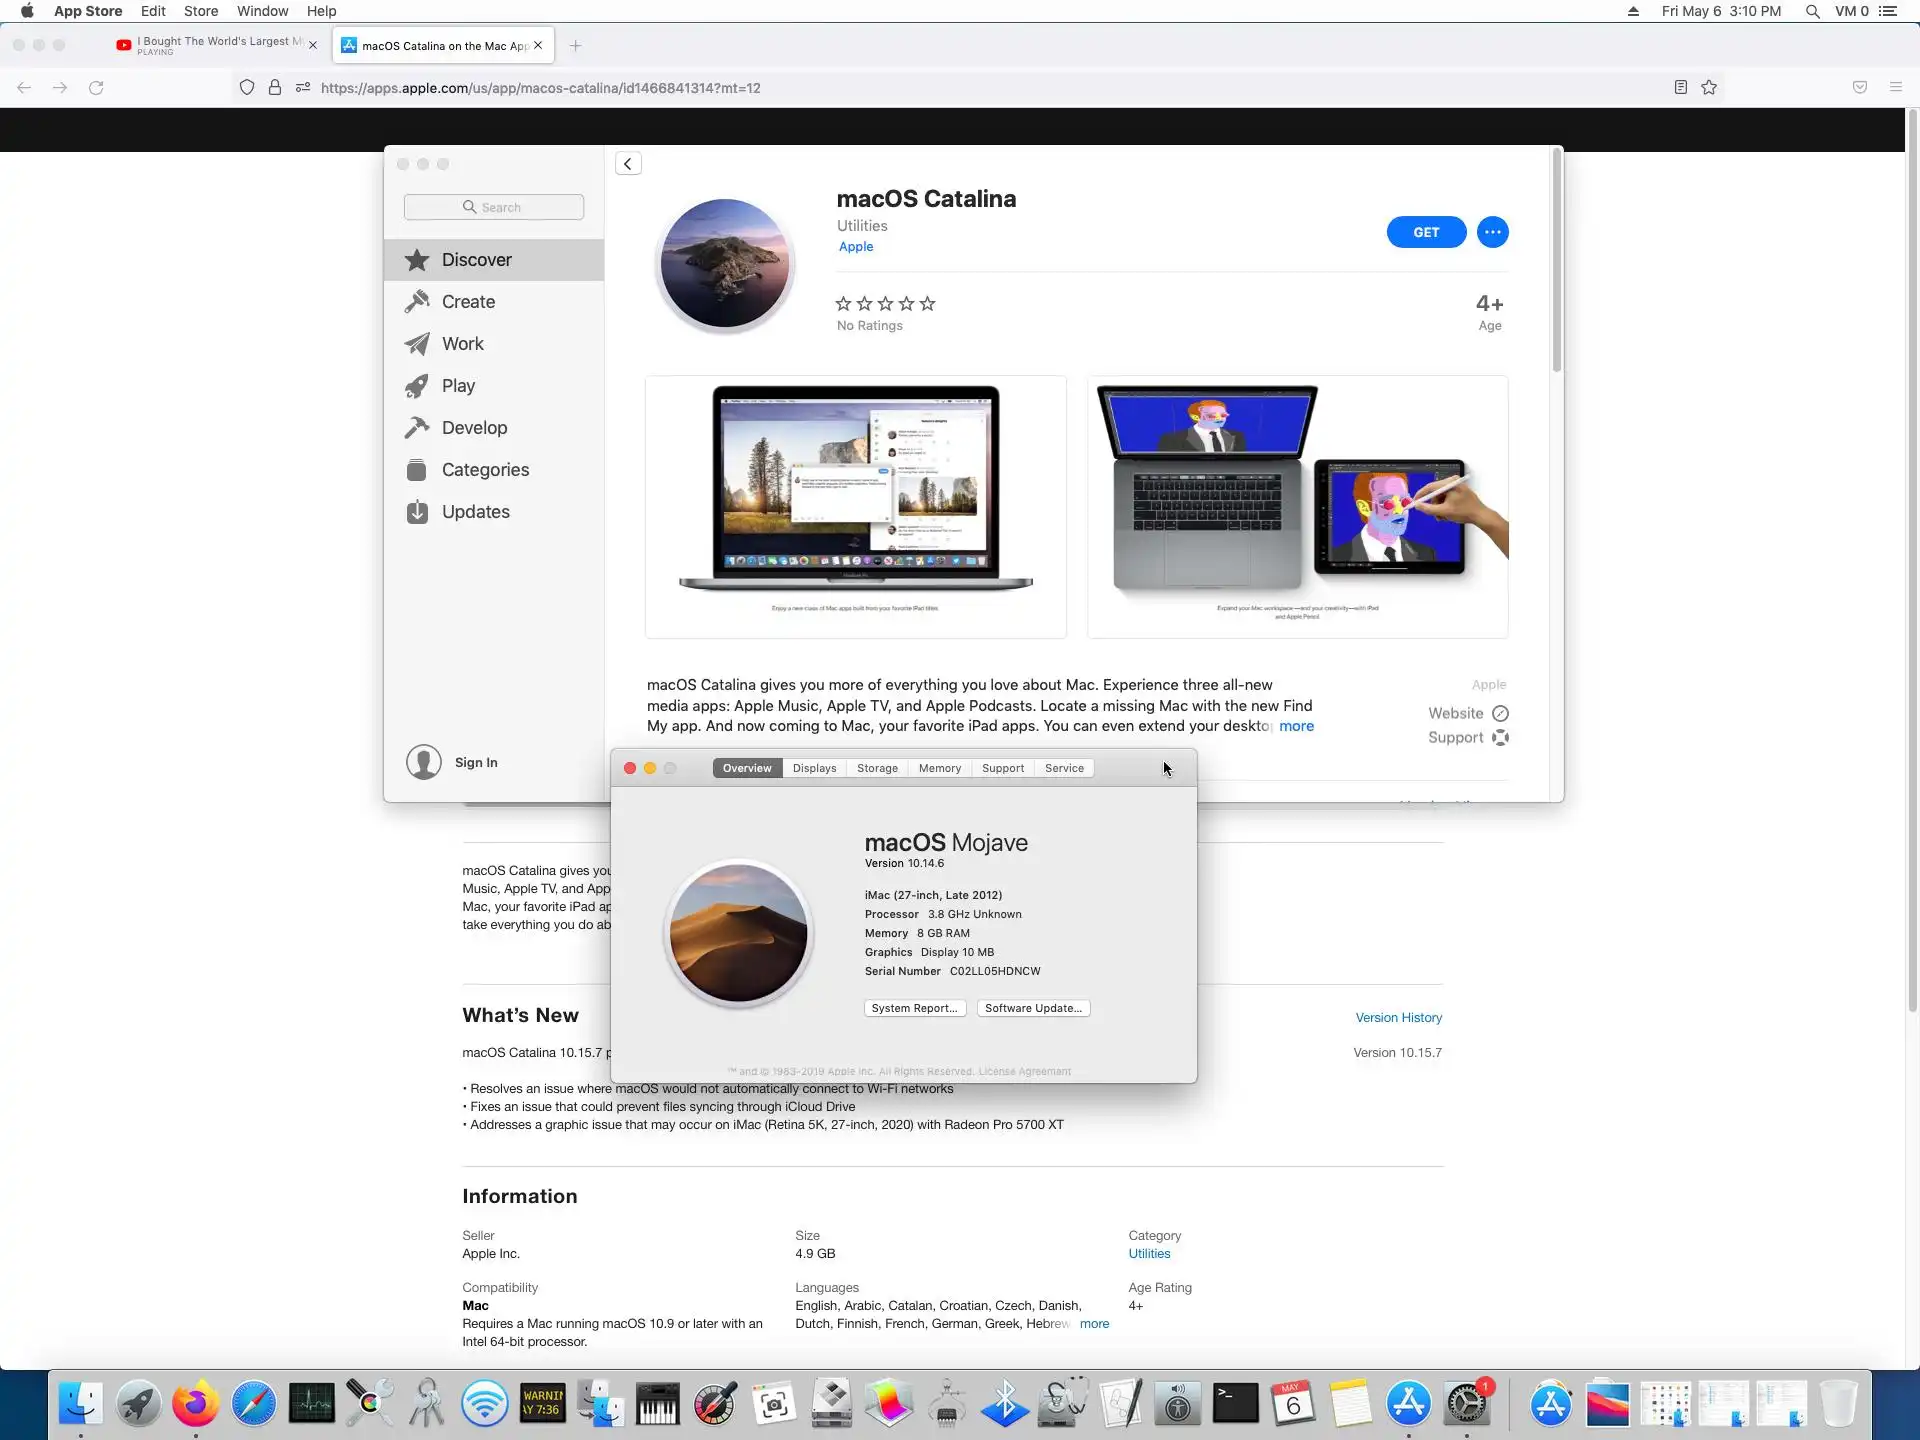
Task: Open the Updates sidebar section
Action: (475, 512)
